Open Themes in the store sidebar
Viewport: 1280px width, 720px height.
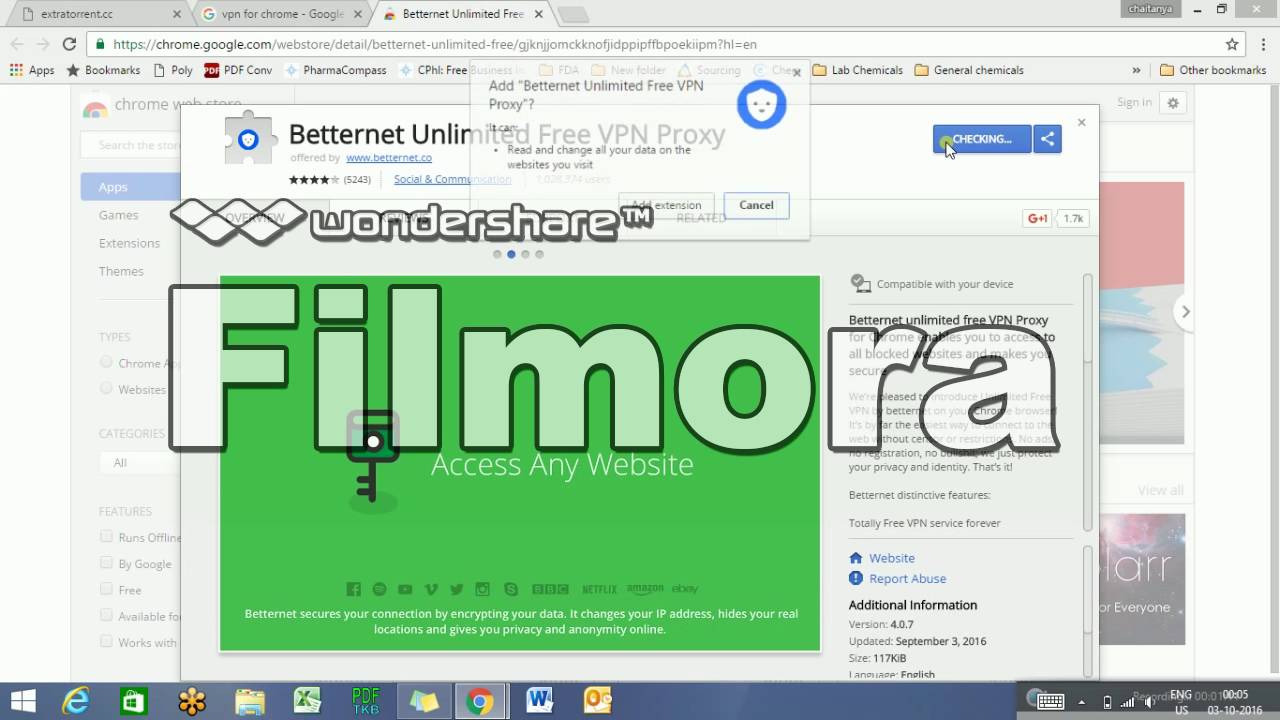tap(121, 271)
